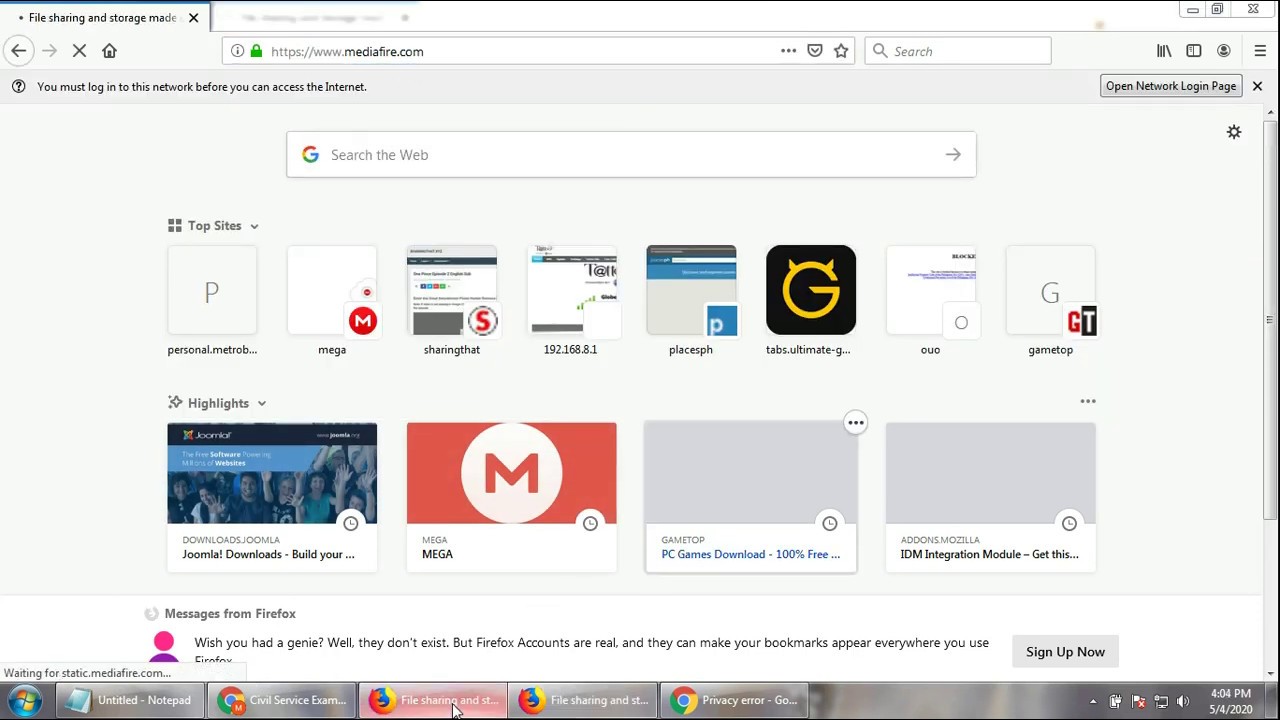Image resolution: width=1280 pixels, height=720 pixels.
Task: Open gametop top site tile
Action: (x=1050, y=301)
